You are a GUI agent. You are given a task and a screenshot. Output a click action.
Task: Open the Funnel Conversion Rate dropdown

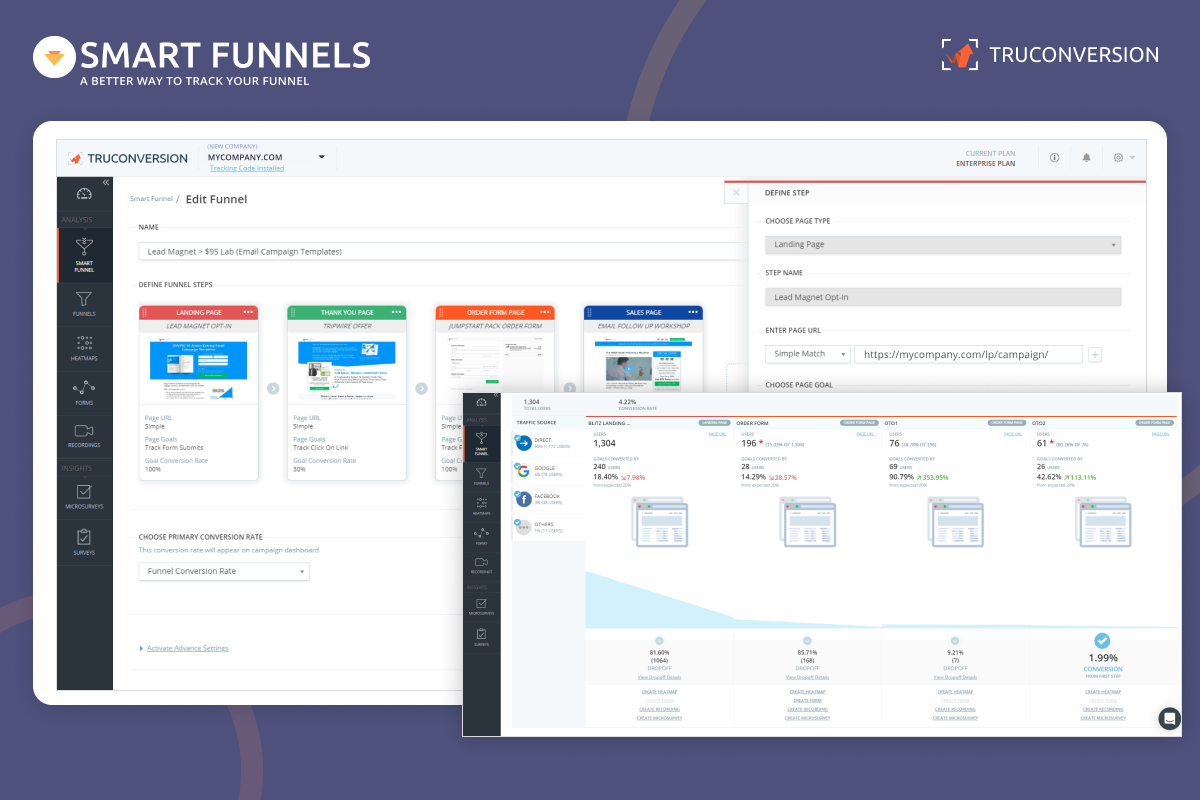click(x=223, y=570)
